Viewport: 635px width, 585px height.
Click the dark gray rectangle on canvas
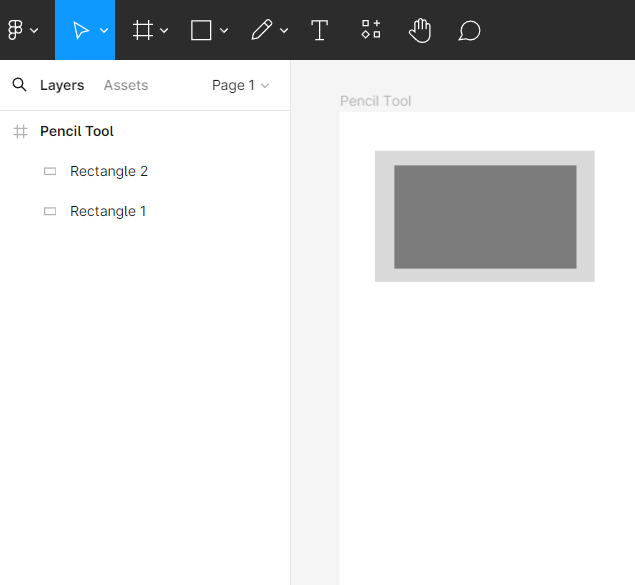(485, 217)
